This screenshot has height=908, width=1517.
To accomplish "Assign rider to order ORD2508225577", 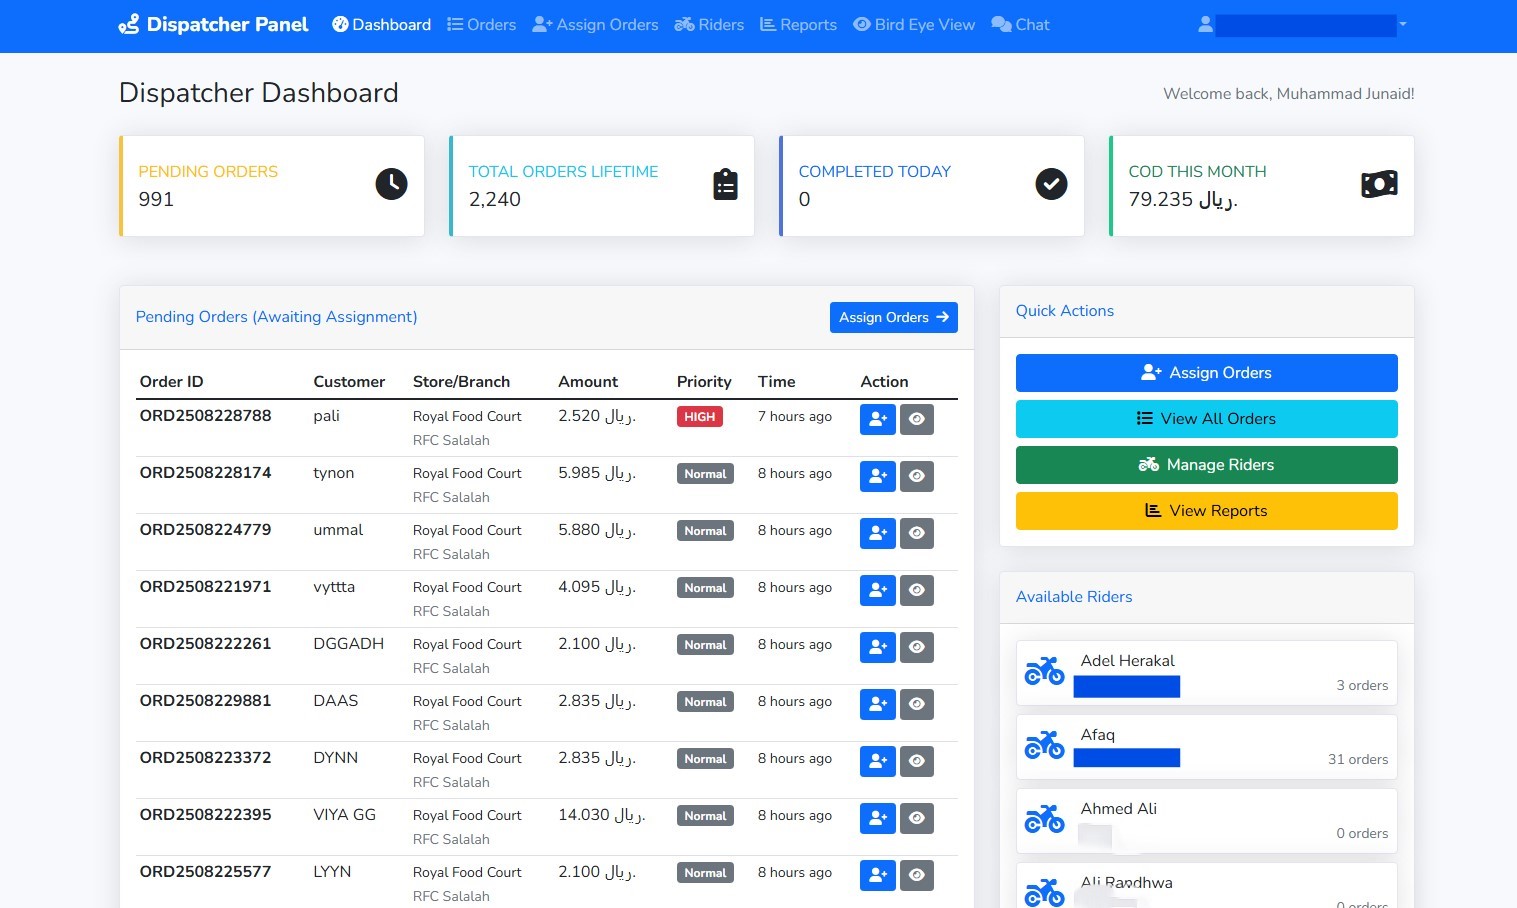I will 878,875.
